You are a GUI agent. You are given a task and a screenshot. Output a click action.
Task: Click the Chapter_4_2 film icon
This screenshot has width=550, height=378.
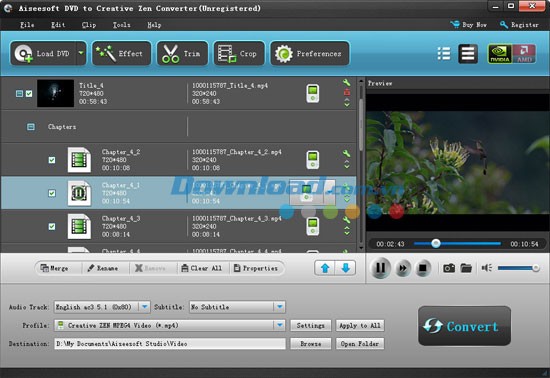(79, 160)
